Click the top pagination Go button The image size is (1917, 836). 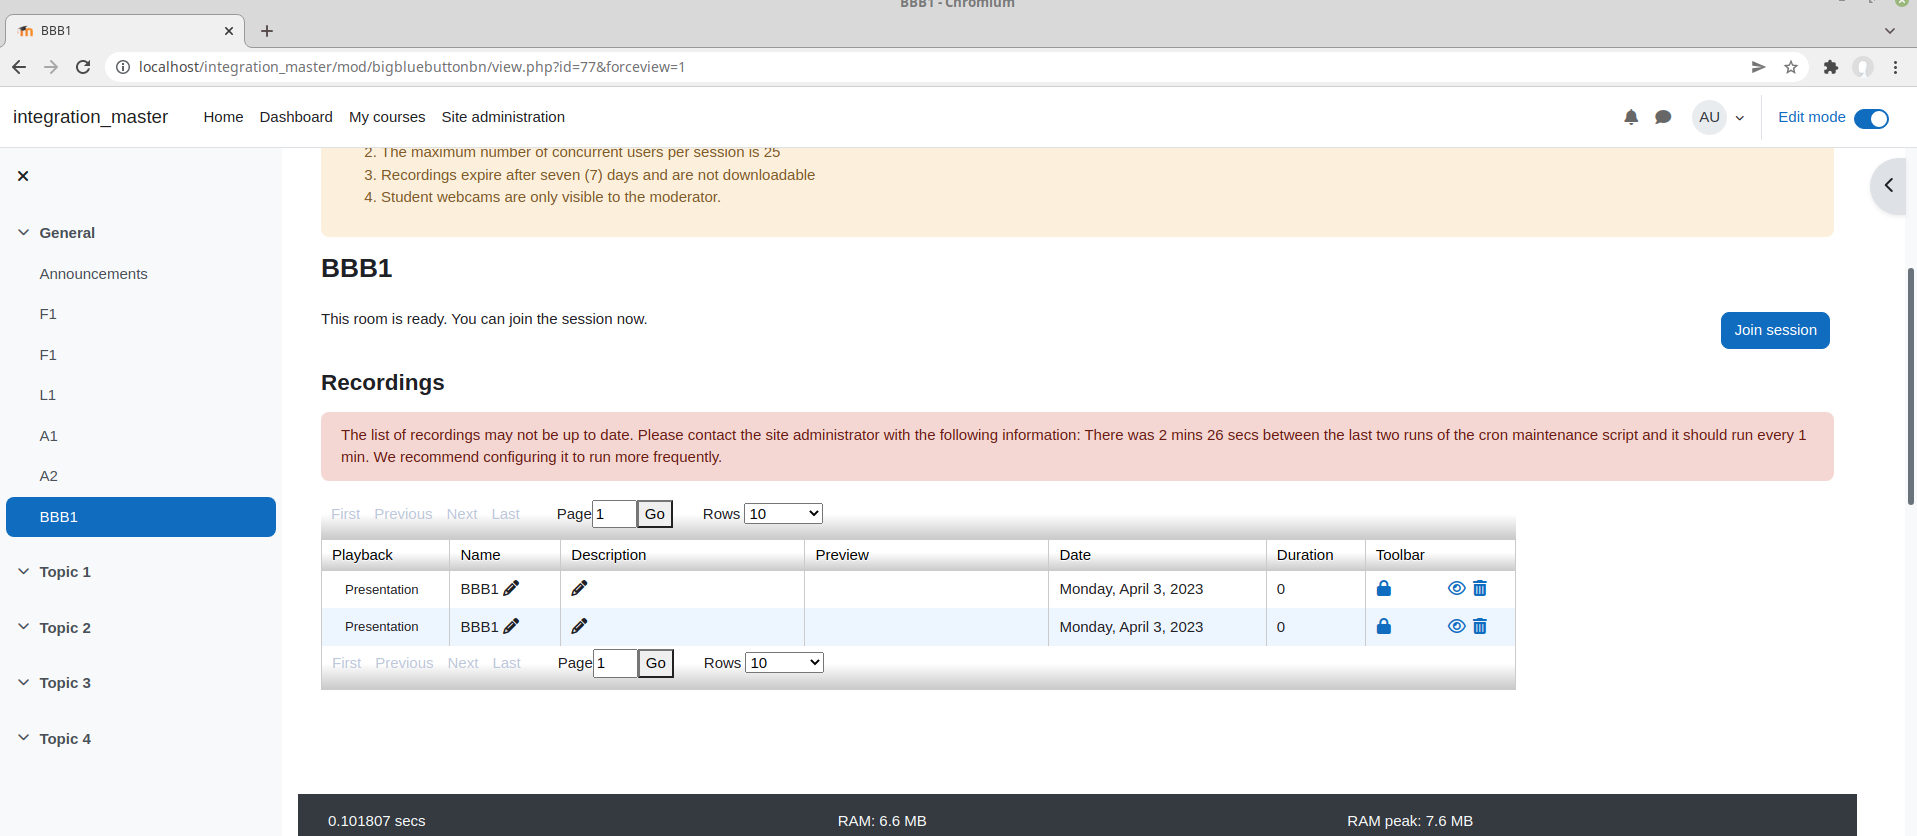pyautogui.click(x=655, y=514)
